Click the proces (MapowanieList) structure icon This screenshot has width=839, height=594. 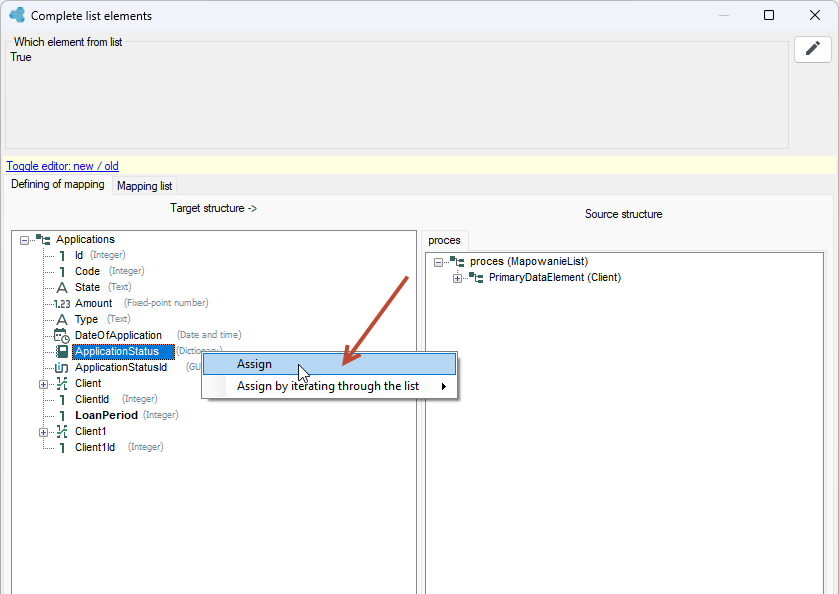(457, 261)
